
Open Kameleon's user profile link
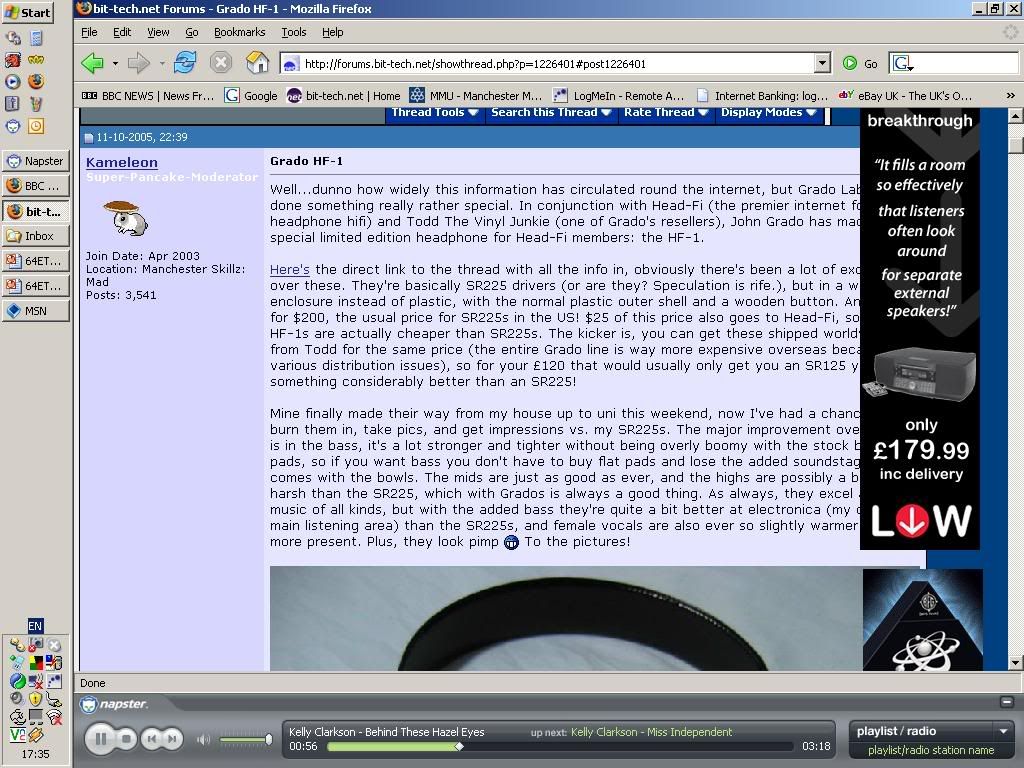point(121,162)
